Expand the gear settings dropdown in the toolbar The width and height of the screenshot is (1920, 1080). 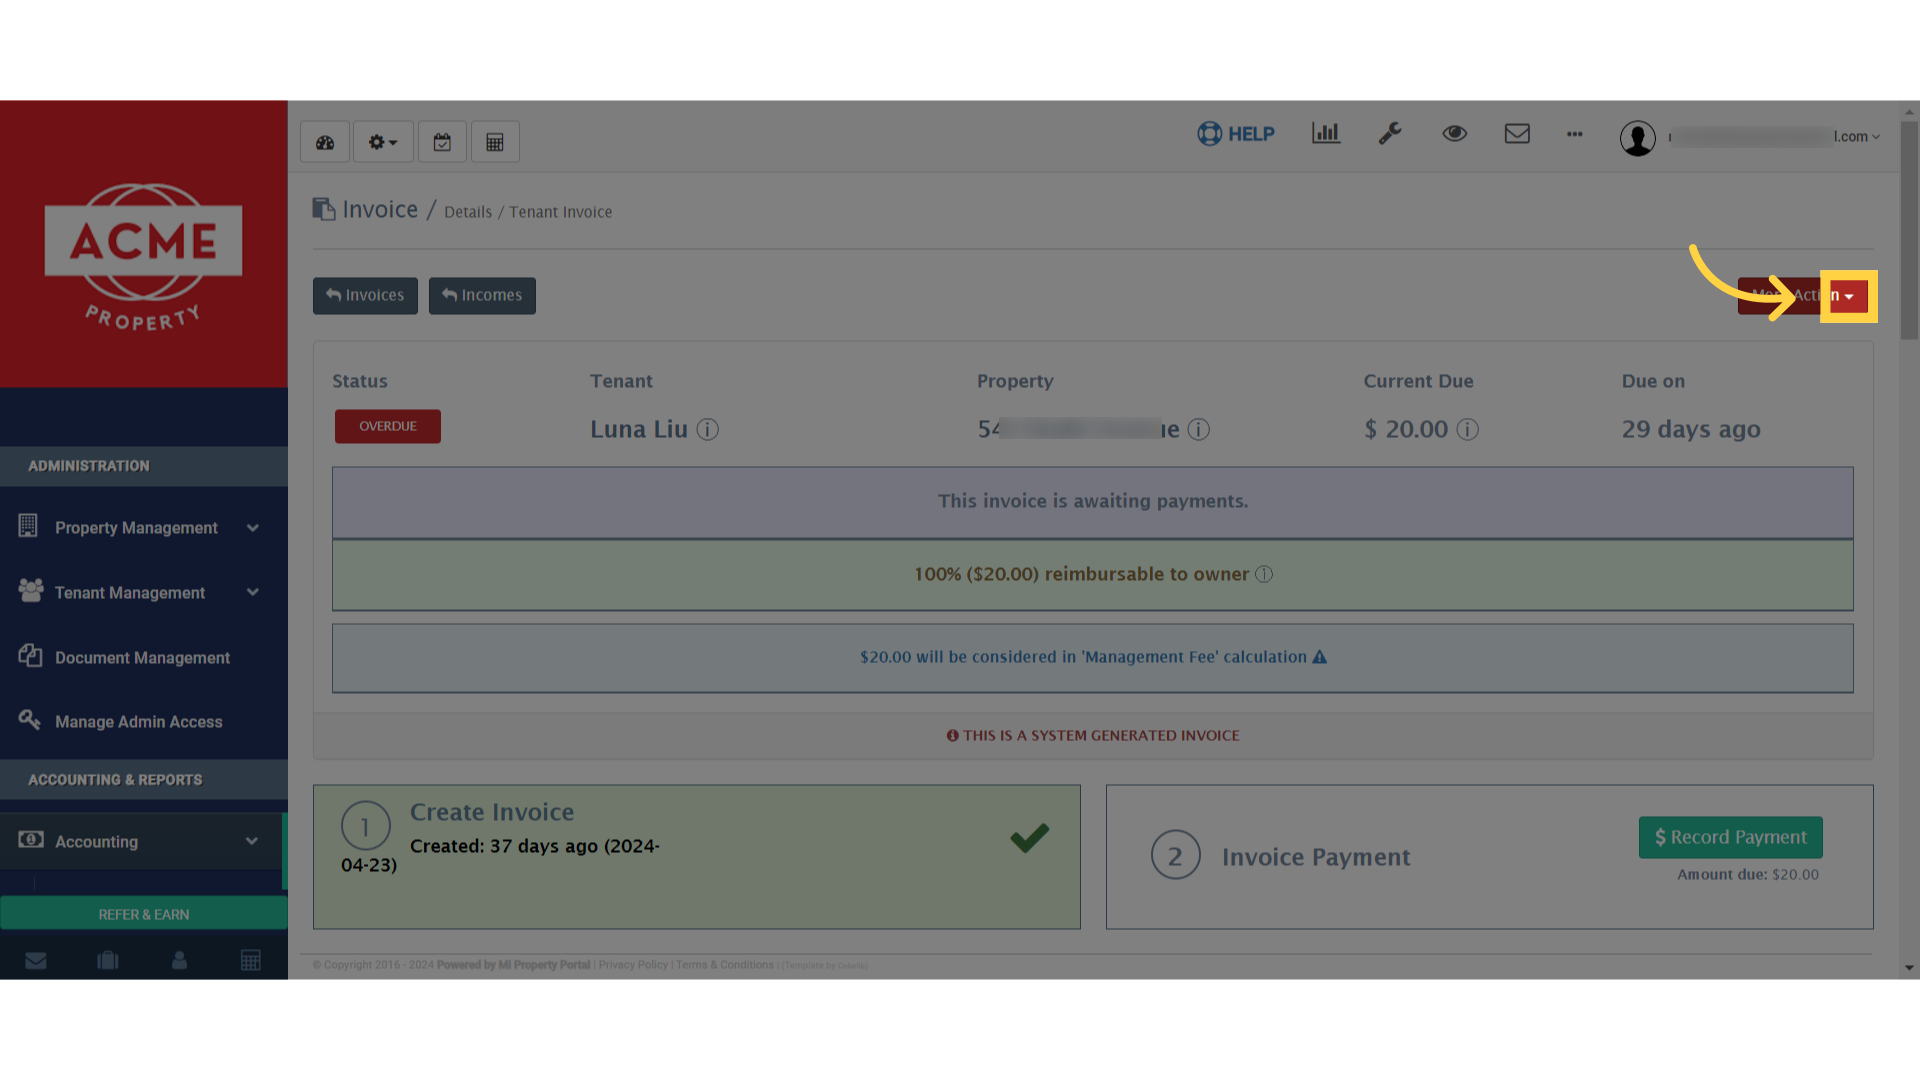pyautogui.click(x=383, y=141)
